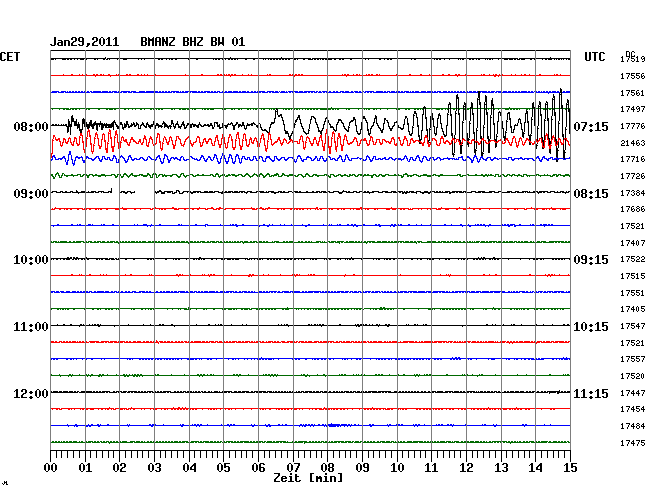The width and height of the screenshot is (650, 494).
Task: Click the DC value '17716'
Action: coord(633,160)
